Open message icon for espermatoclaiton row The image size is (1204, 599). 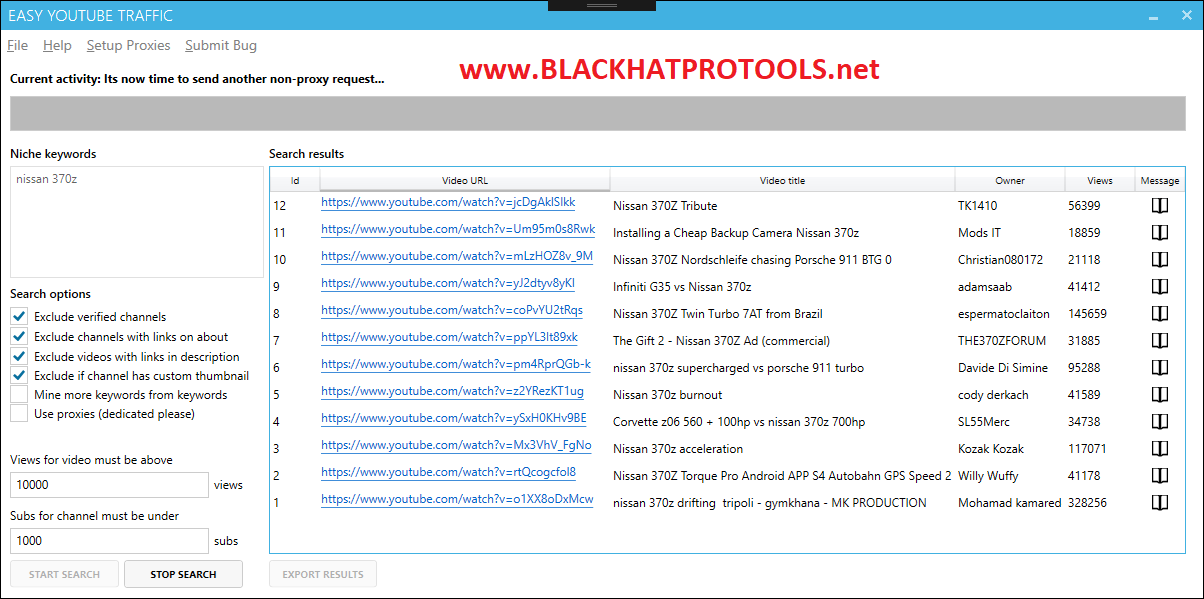click(x=1159, y=313)
